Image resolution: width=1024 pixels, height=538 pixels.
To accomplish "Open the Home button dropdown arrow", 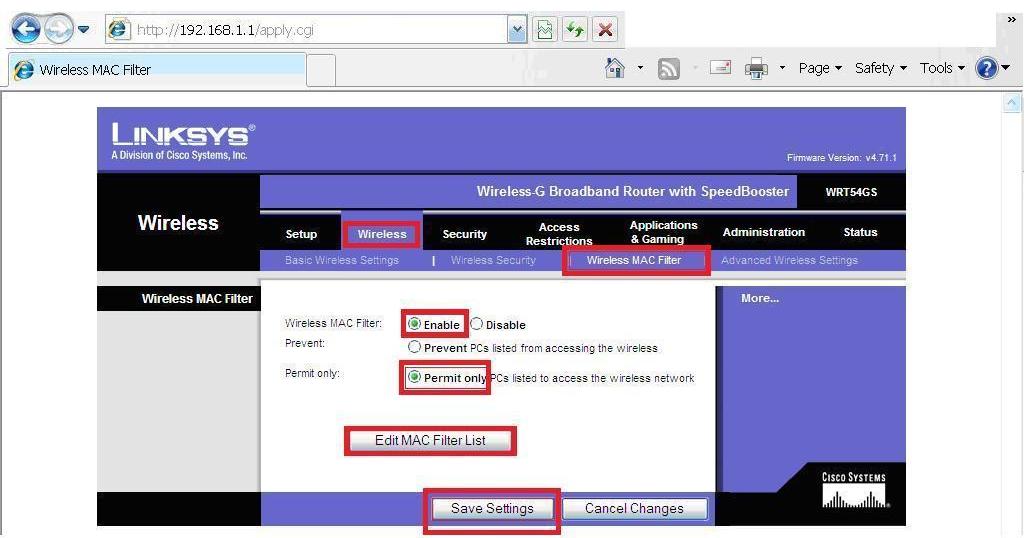I will tap(641, 68).
